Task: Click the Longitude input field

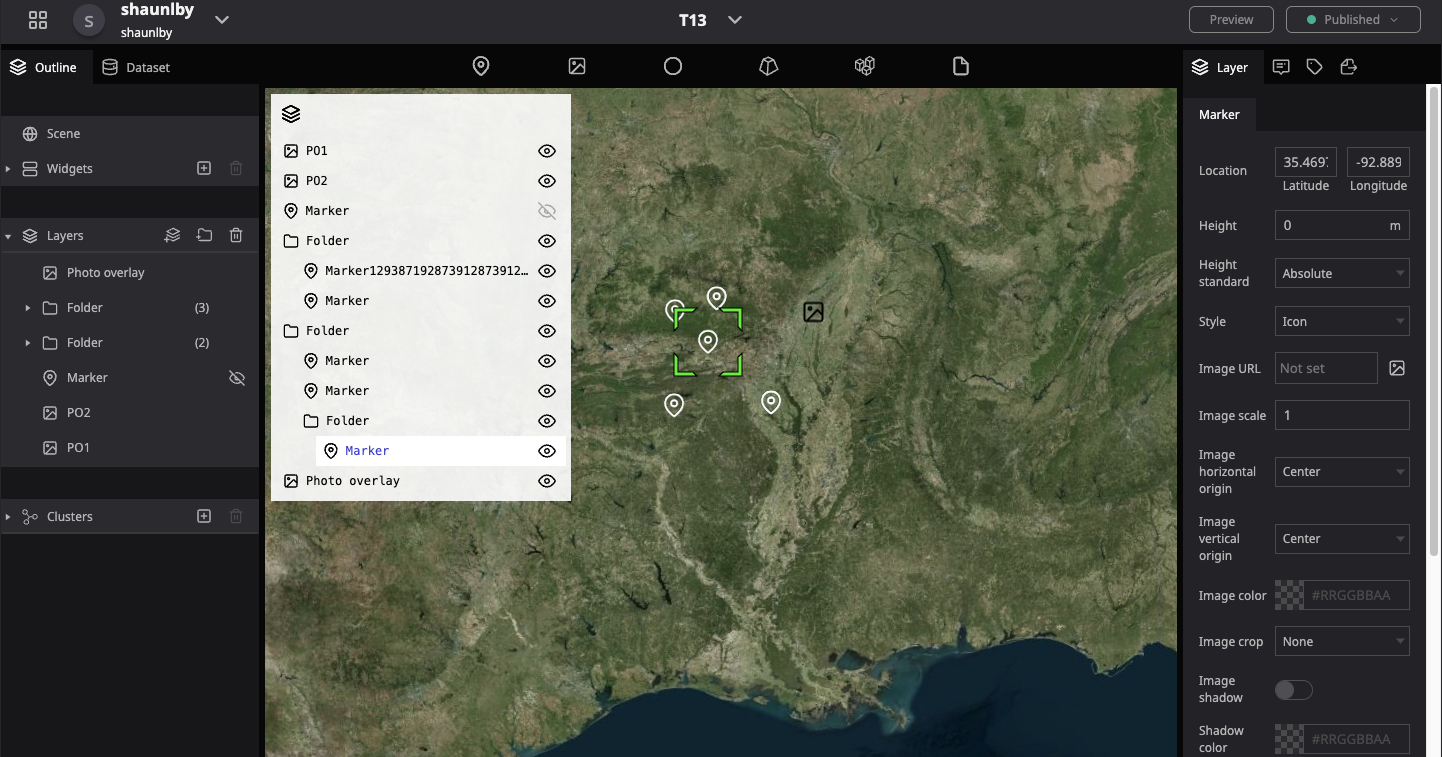Action: pyautogui.click(x=1377, y=161)
